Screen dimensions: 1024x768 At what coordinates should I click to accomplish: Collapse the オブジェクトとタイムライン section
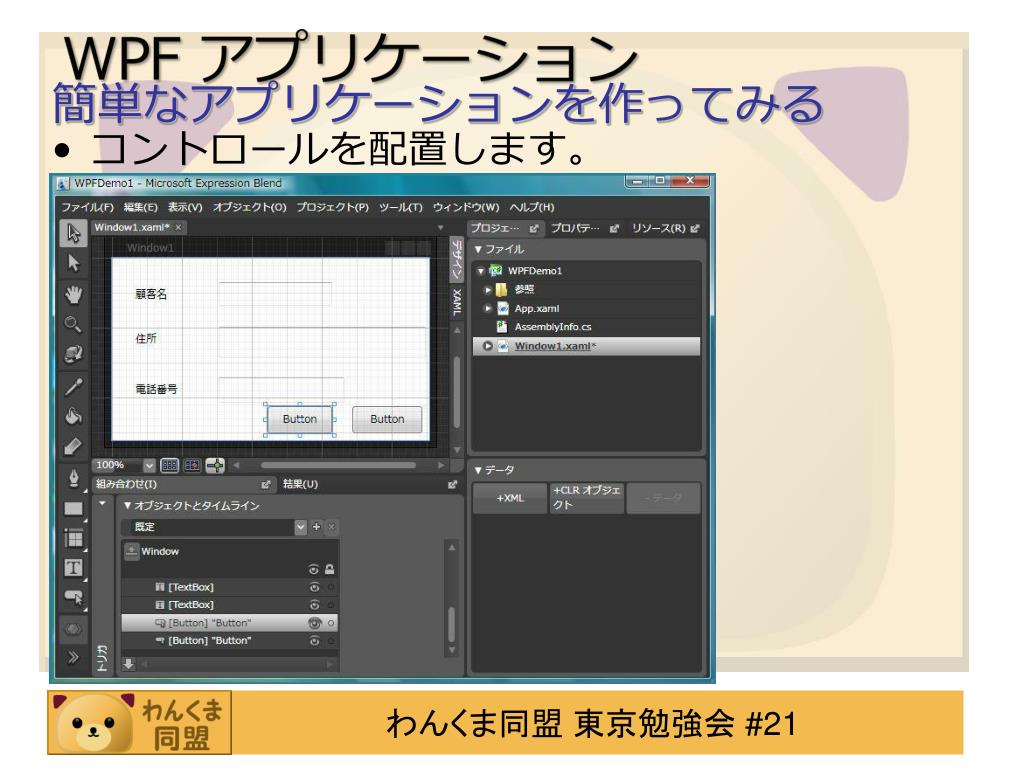pyautogui.click(x=127, y=505)
